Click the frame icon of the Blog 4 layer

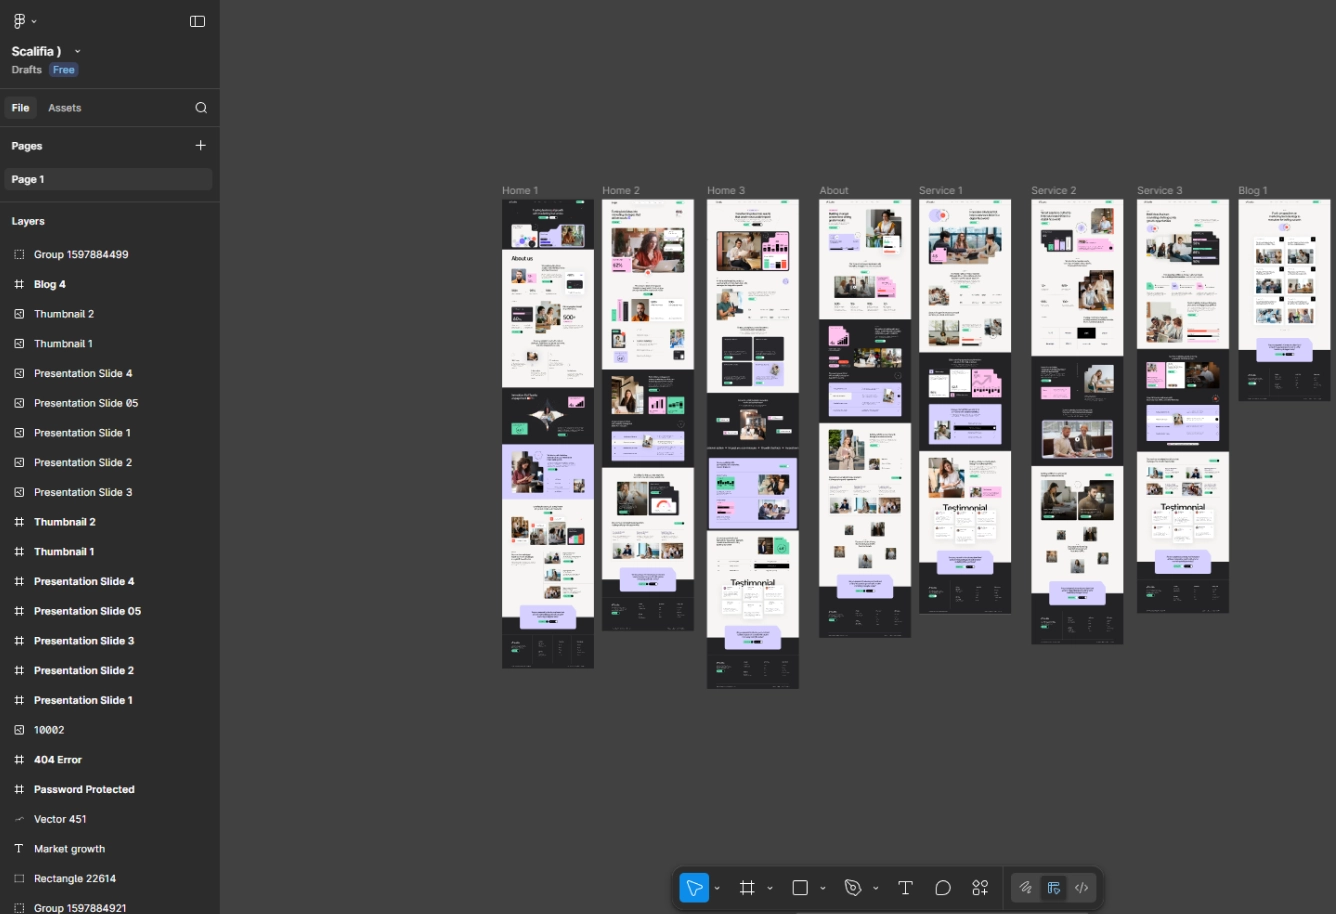19,284
